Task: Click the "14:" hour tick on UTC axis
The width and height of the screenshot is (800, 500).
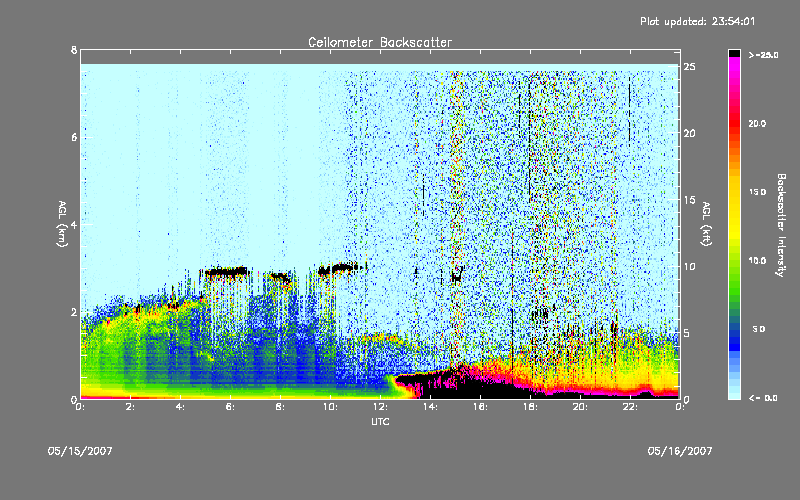Action: click(x=431, y=407)
